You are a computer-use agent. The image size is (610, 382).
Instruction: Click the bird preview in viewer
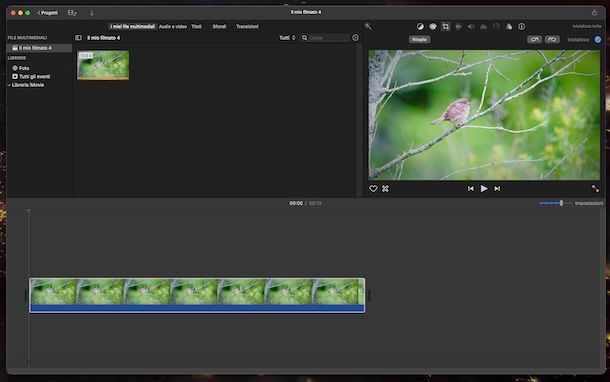point(484,115)
